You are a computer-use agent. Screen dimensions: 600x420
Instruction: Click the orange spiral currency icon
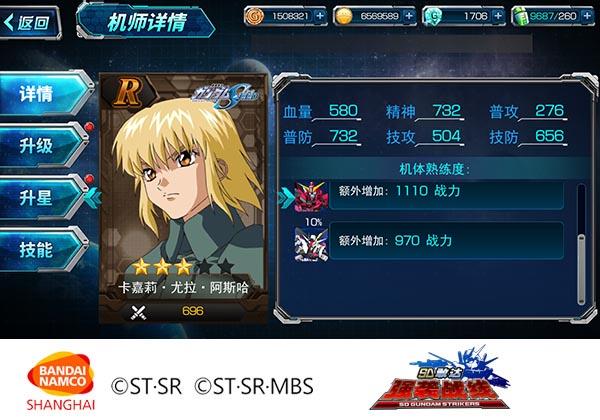[254, 16]
